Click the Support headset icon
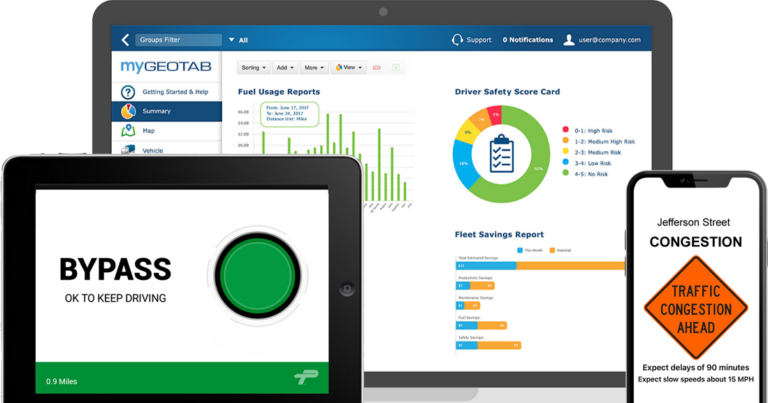The height and width of the screenshot is (403, 768). point(457,40)
